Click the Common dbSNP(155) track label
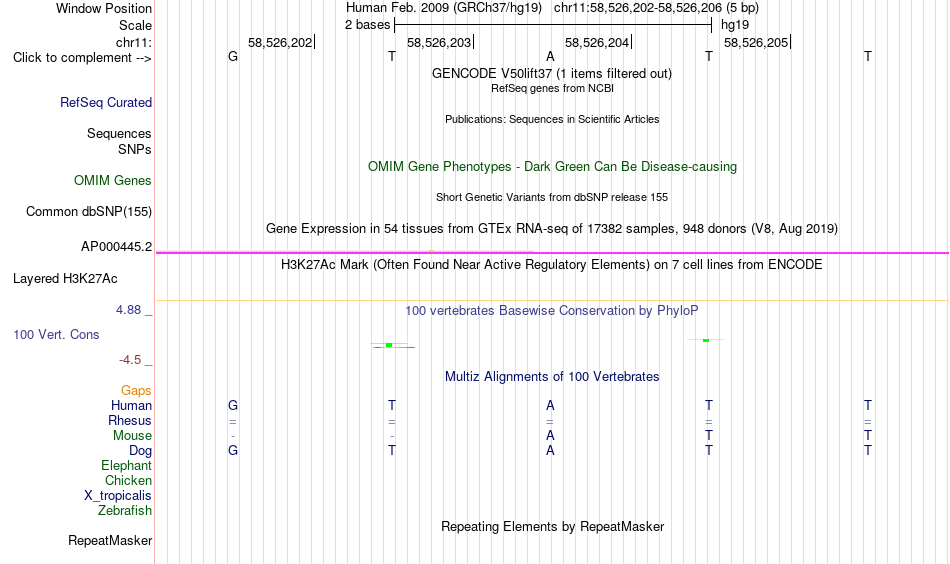 click(89, 211)
